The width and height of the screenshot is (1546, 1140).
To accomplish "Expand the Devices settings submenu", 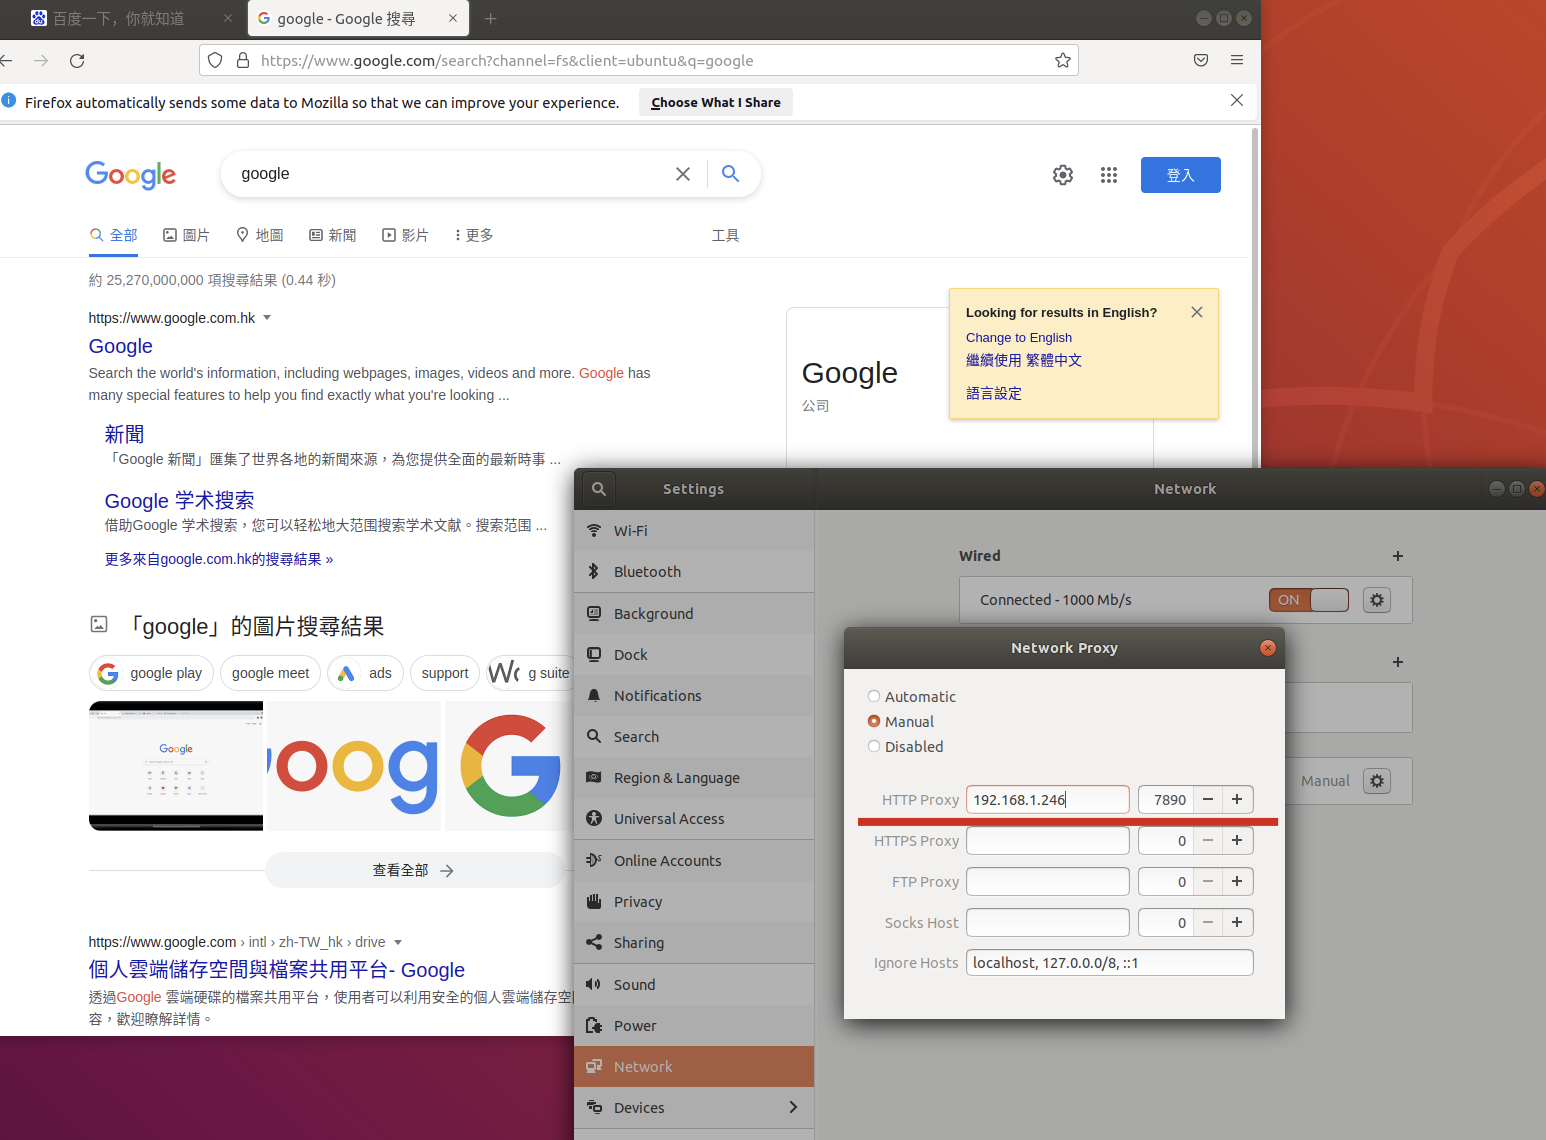I will tap(792, 1107).
